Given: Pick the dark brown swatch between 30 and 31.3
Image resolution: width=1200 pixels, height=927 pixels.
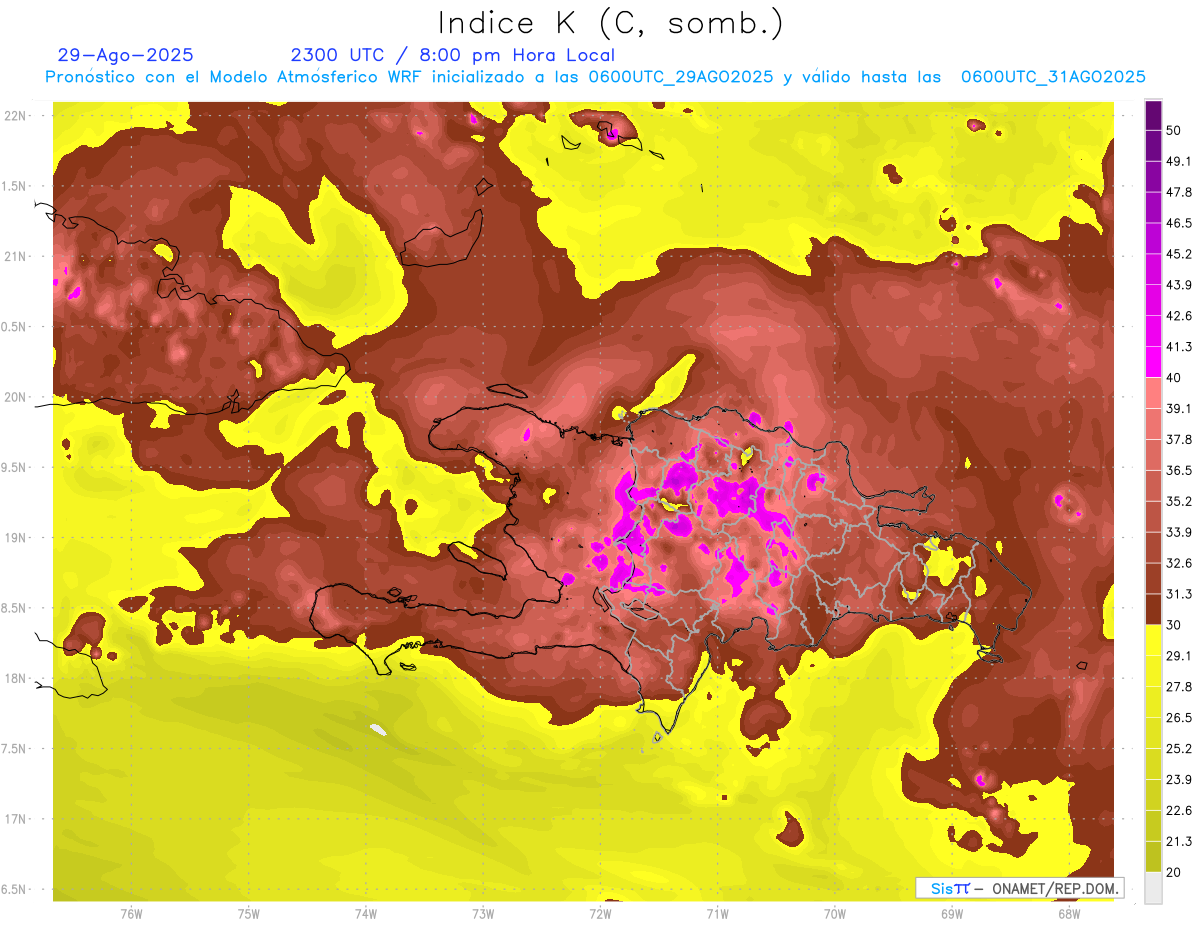Looking at the screenshot, I should tap(1154, 609).
